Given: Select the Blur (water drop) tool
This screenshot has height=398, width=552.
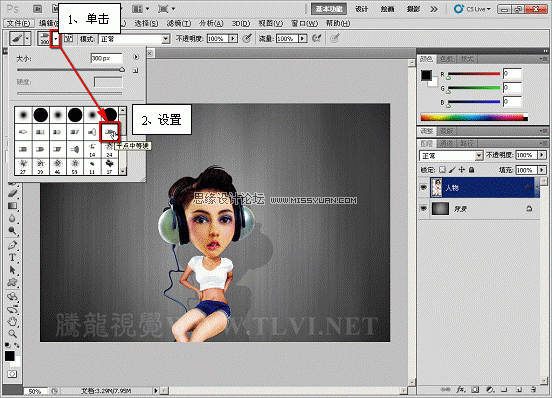Looking at the screenshot, I should [12, 219].
